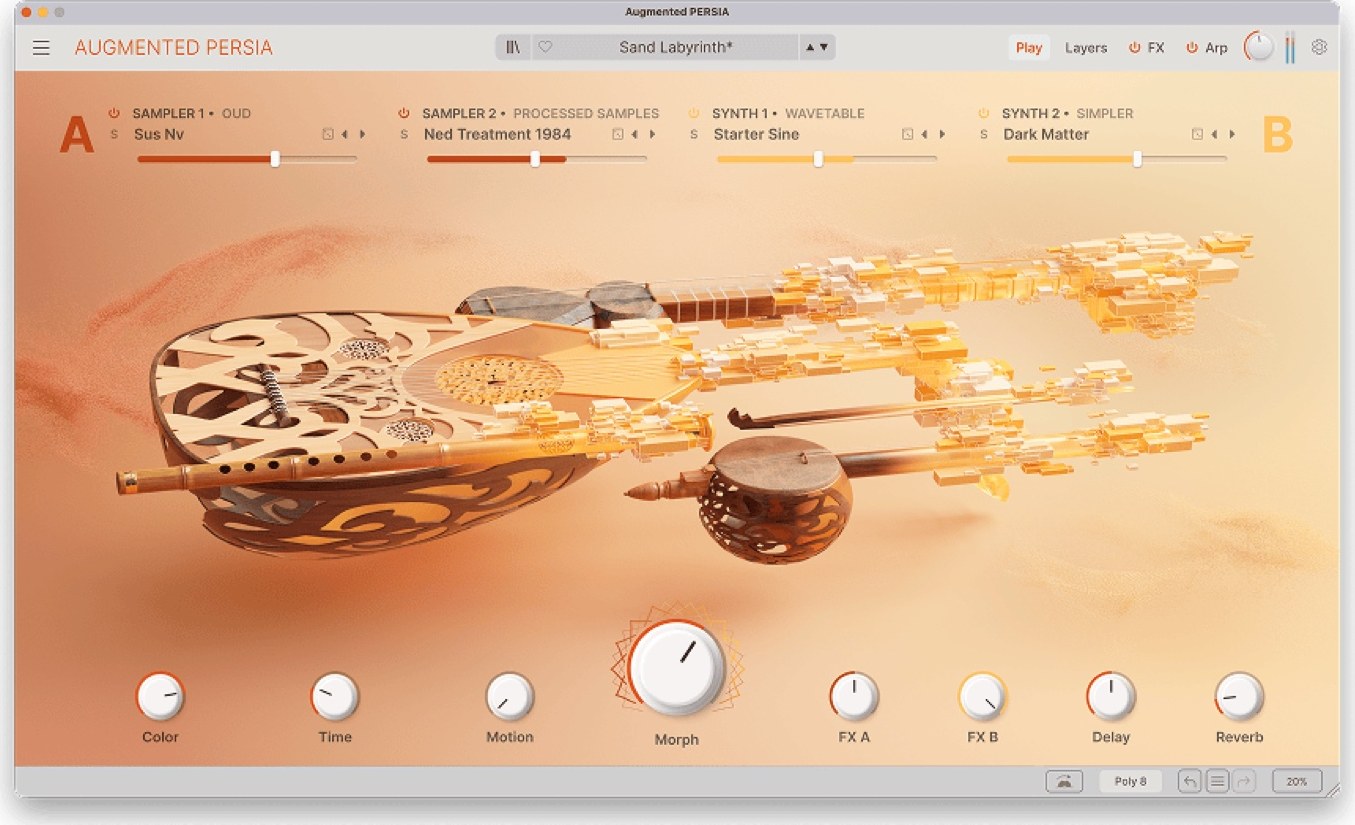Select previous Synth 2 source with left arrow
Image resolution: width=1355 pixels, height=825 pixels.
[x=1214, y=134]
